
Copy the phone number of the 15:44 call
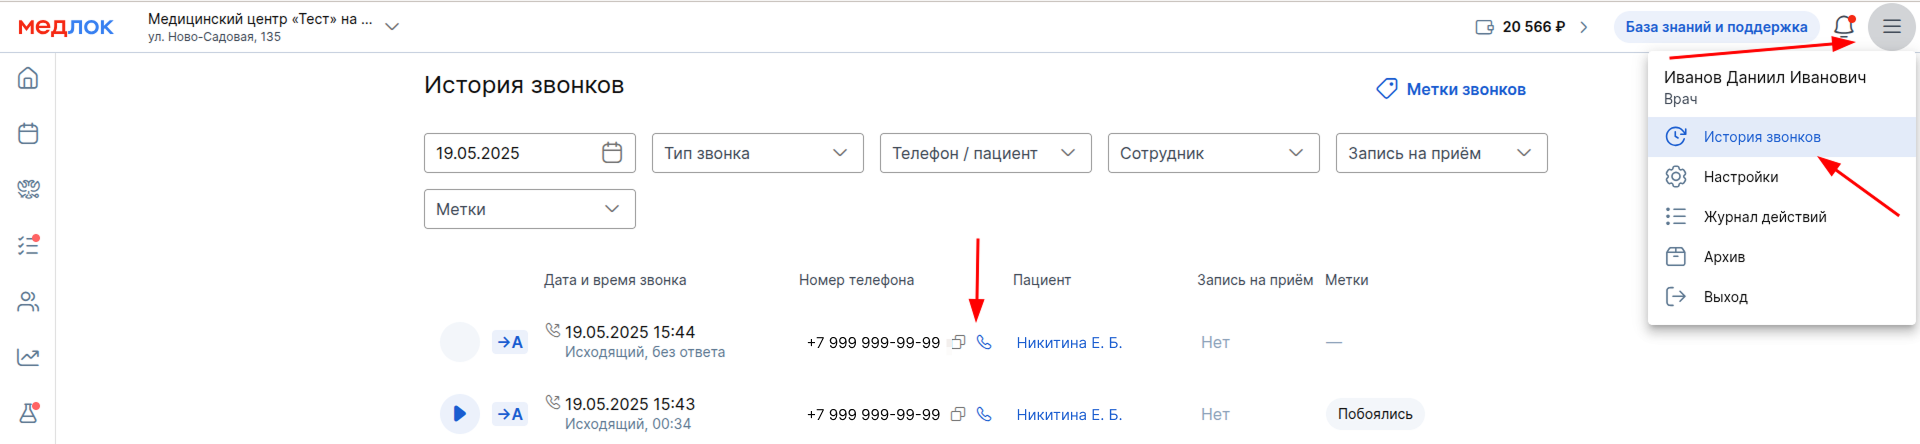958,342
